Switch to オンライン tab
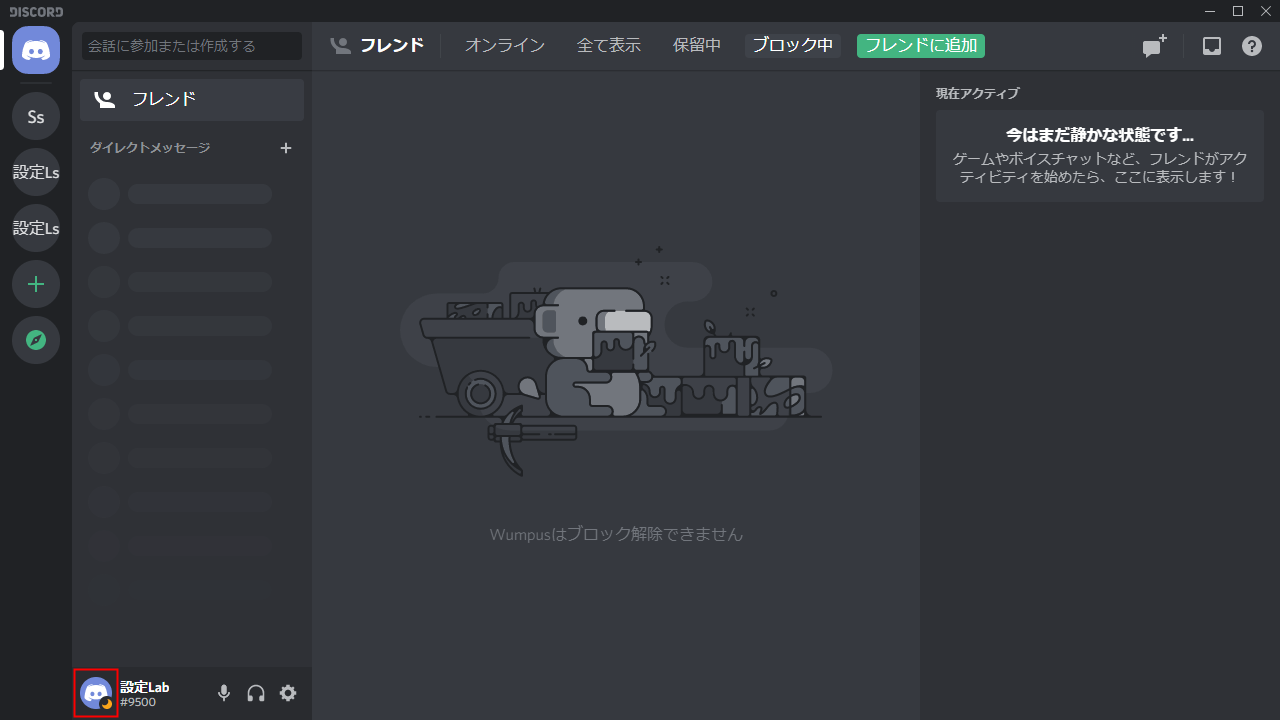This screenshot has height=720, width=1280. 505,46
